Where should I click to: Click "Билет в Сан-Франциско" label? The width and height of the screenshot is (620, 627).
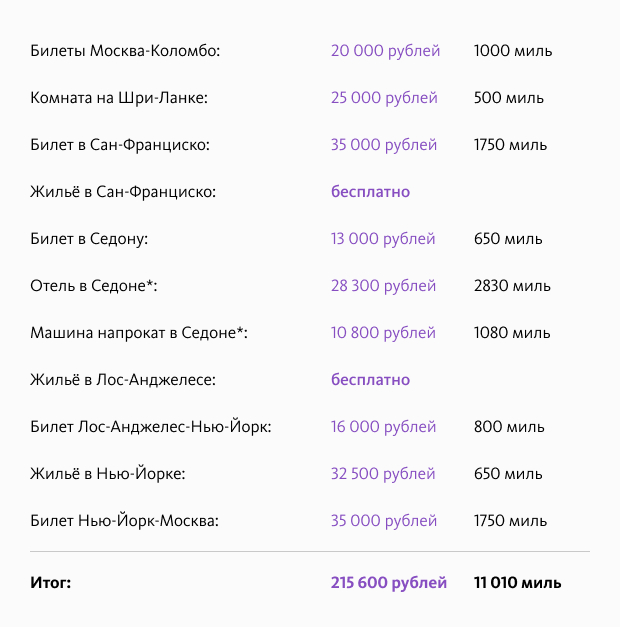tap(120, 145)
